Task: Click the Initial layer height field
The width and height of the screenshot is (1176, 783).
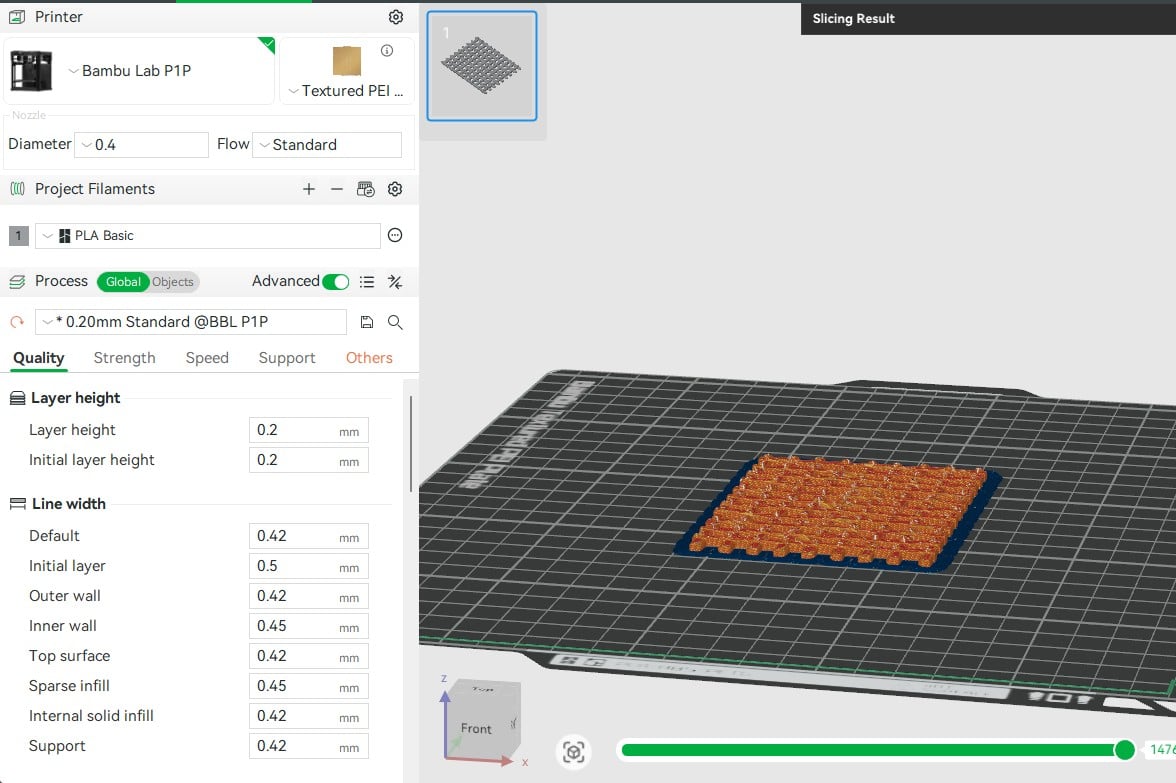Action: pos(308,460)
